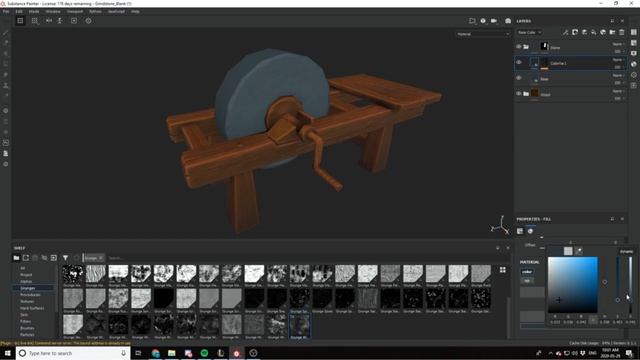The image size is (640, 360).
Task: Open the Help menu
Action: (x=135, y=11)
